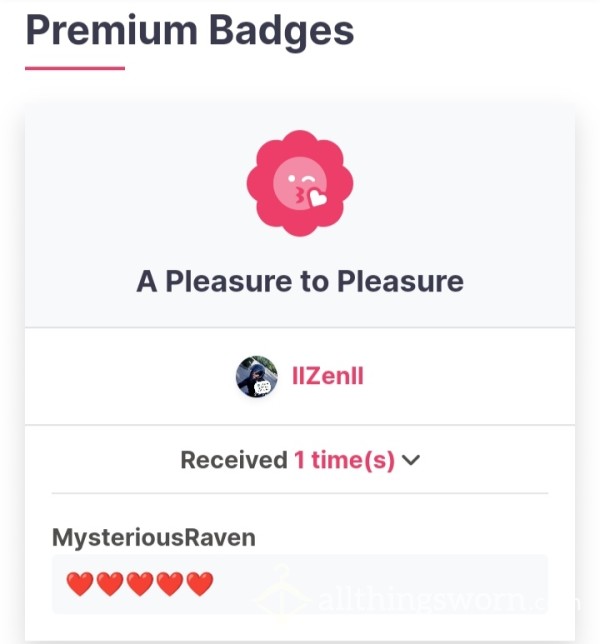Image resolution: width=600 pixels, height=644 pixels.
Task: Click the middle red heart emoji
Action: [x=140, y=584]
